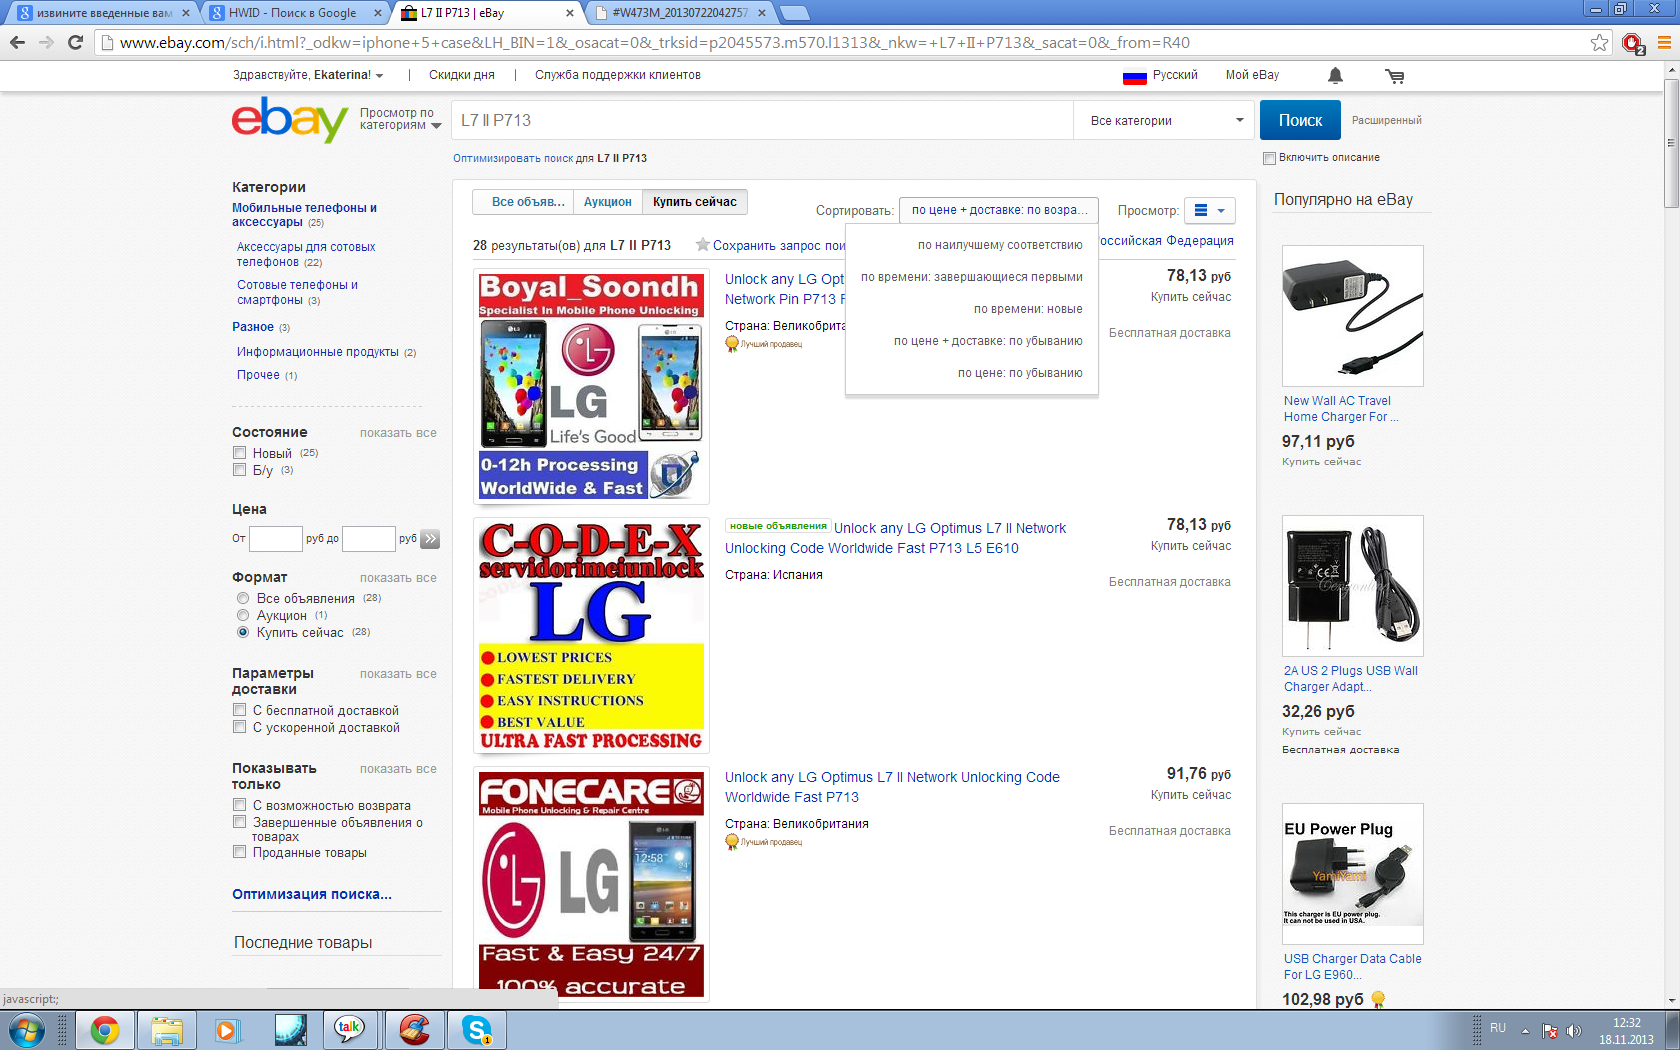The width and height of the screenshot is (1680, 1050).
Task: Click the Action Center flag tray icon
Action: pyautogui.click(x=1550, y=1030)
